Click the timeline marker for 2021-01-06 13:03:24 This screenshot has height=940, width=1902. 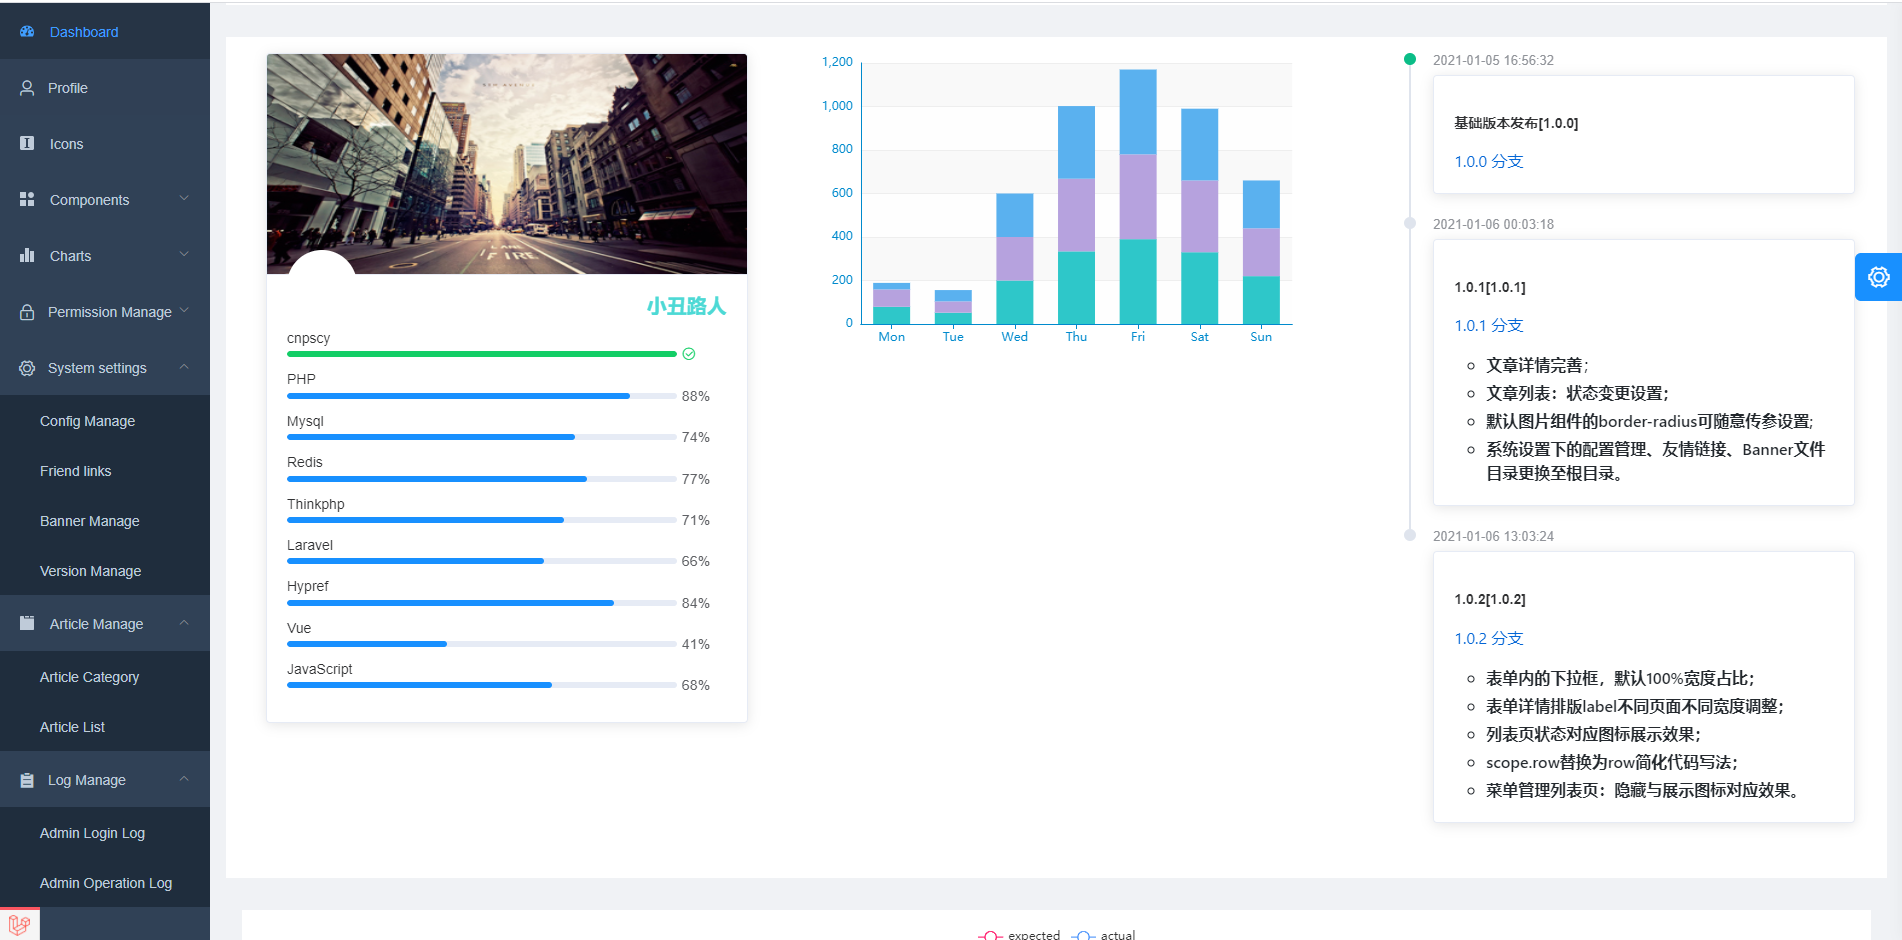click(1410, 535)
